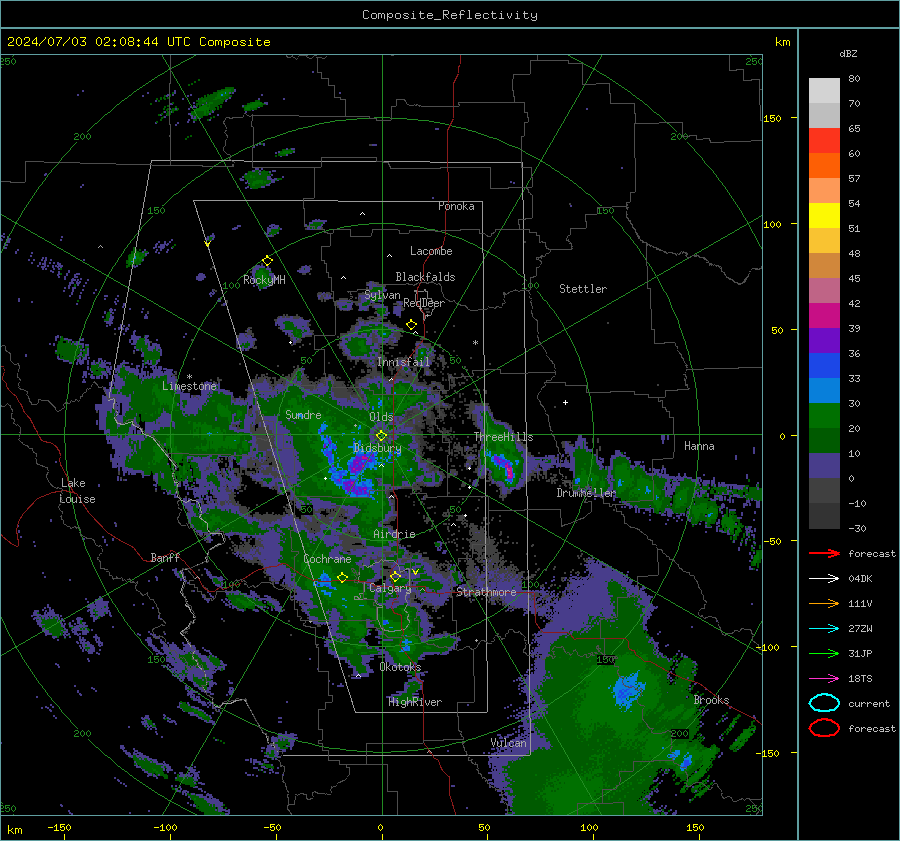The width and height of the screenshot is (900, 841).
Task: Click the Brooks city label
Action: pos(711,700)
